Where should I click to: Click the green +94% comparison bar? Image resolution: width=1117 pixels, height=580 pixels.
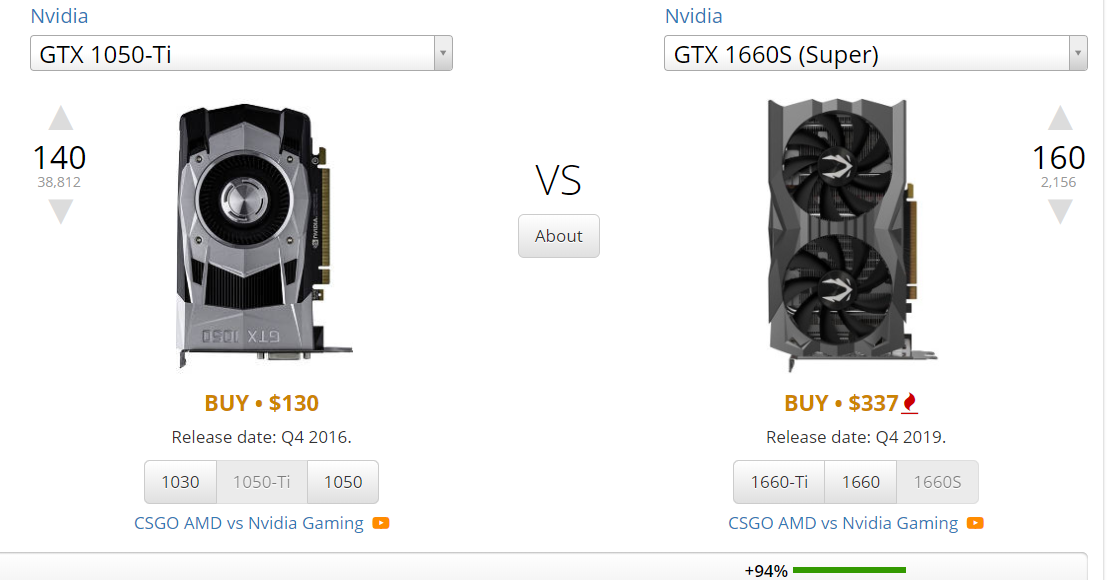pyautogui.click(x=849, y=570)
